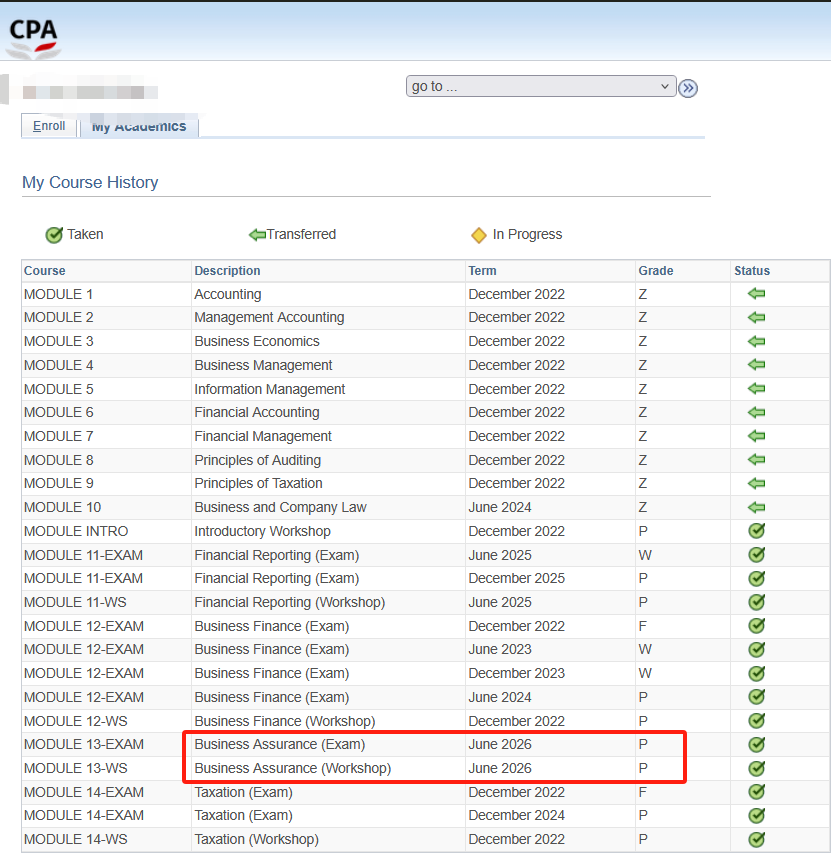Click transferred arrow for Information Management row
This screenshot has width=831, height=867.
(x=756, y=389)
